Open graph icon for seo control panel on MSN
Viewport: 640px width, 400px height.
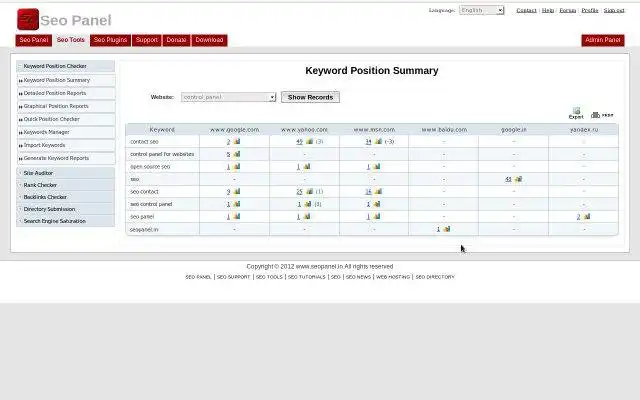coord(376,204)
